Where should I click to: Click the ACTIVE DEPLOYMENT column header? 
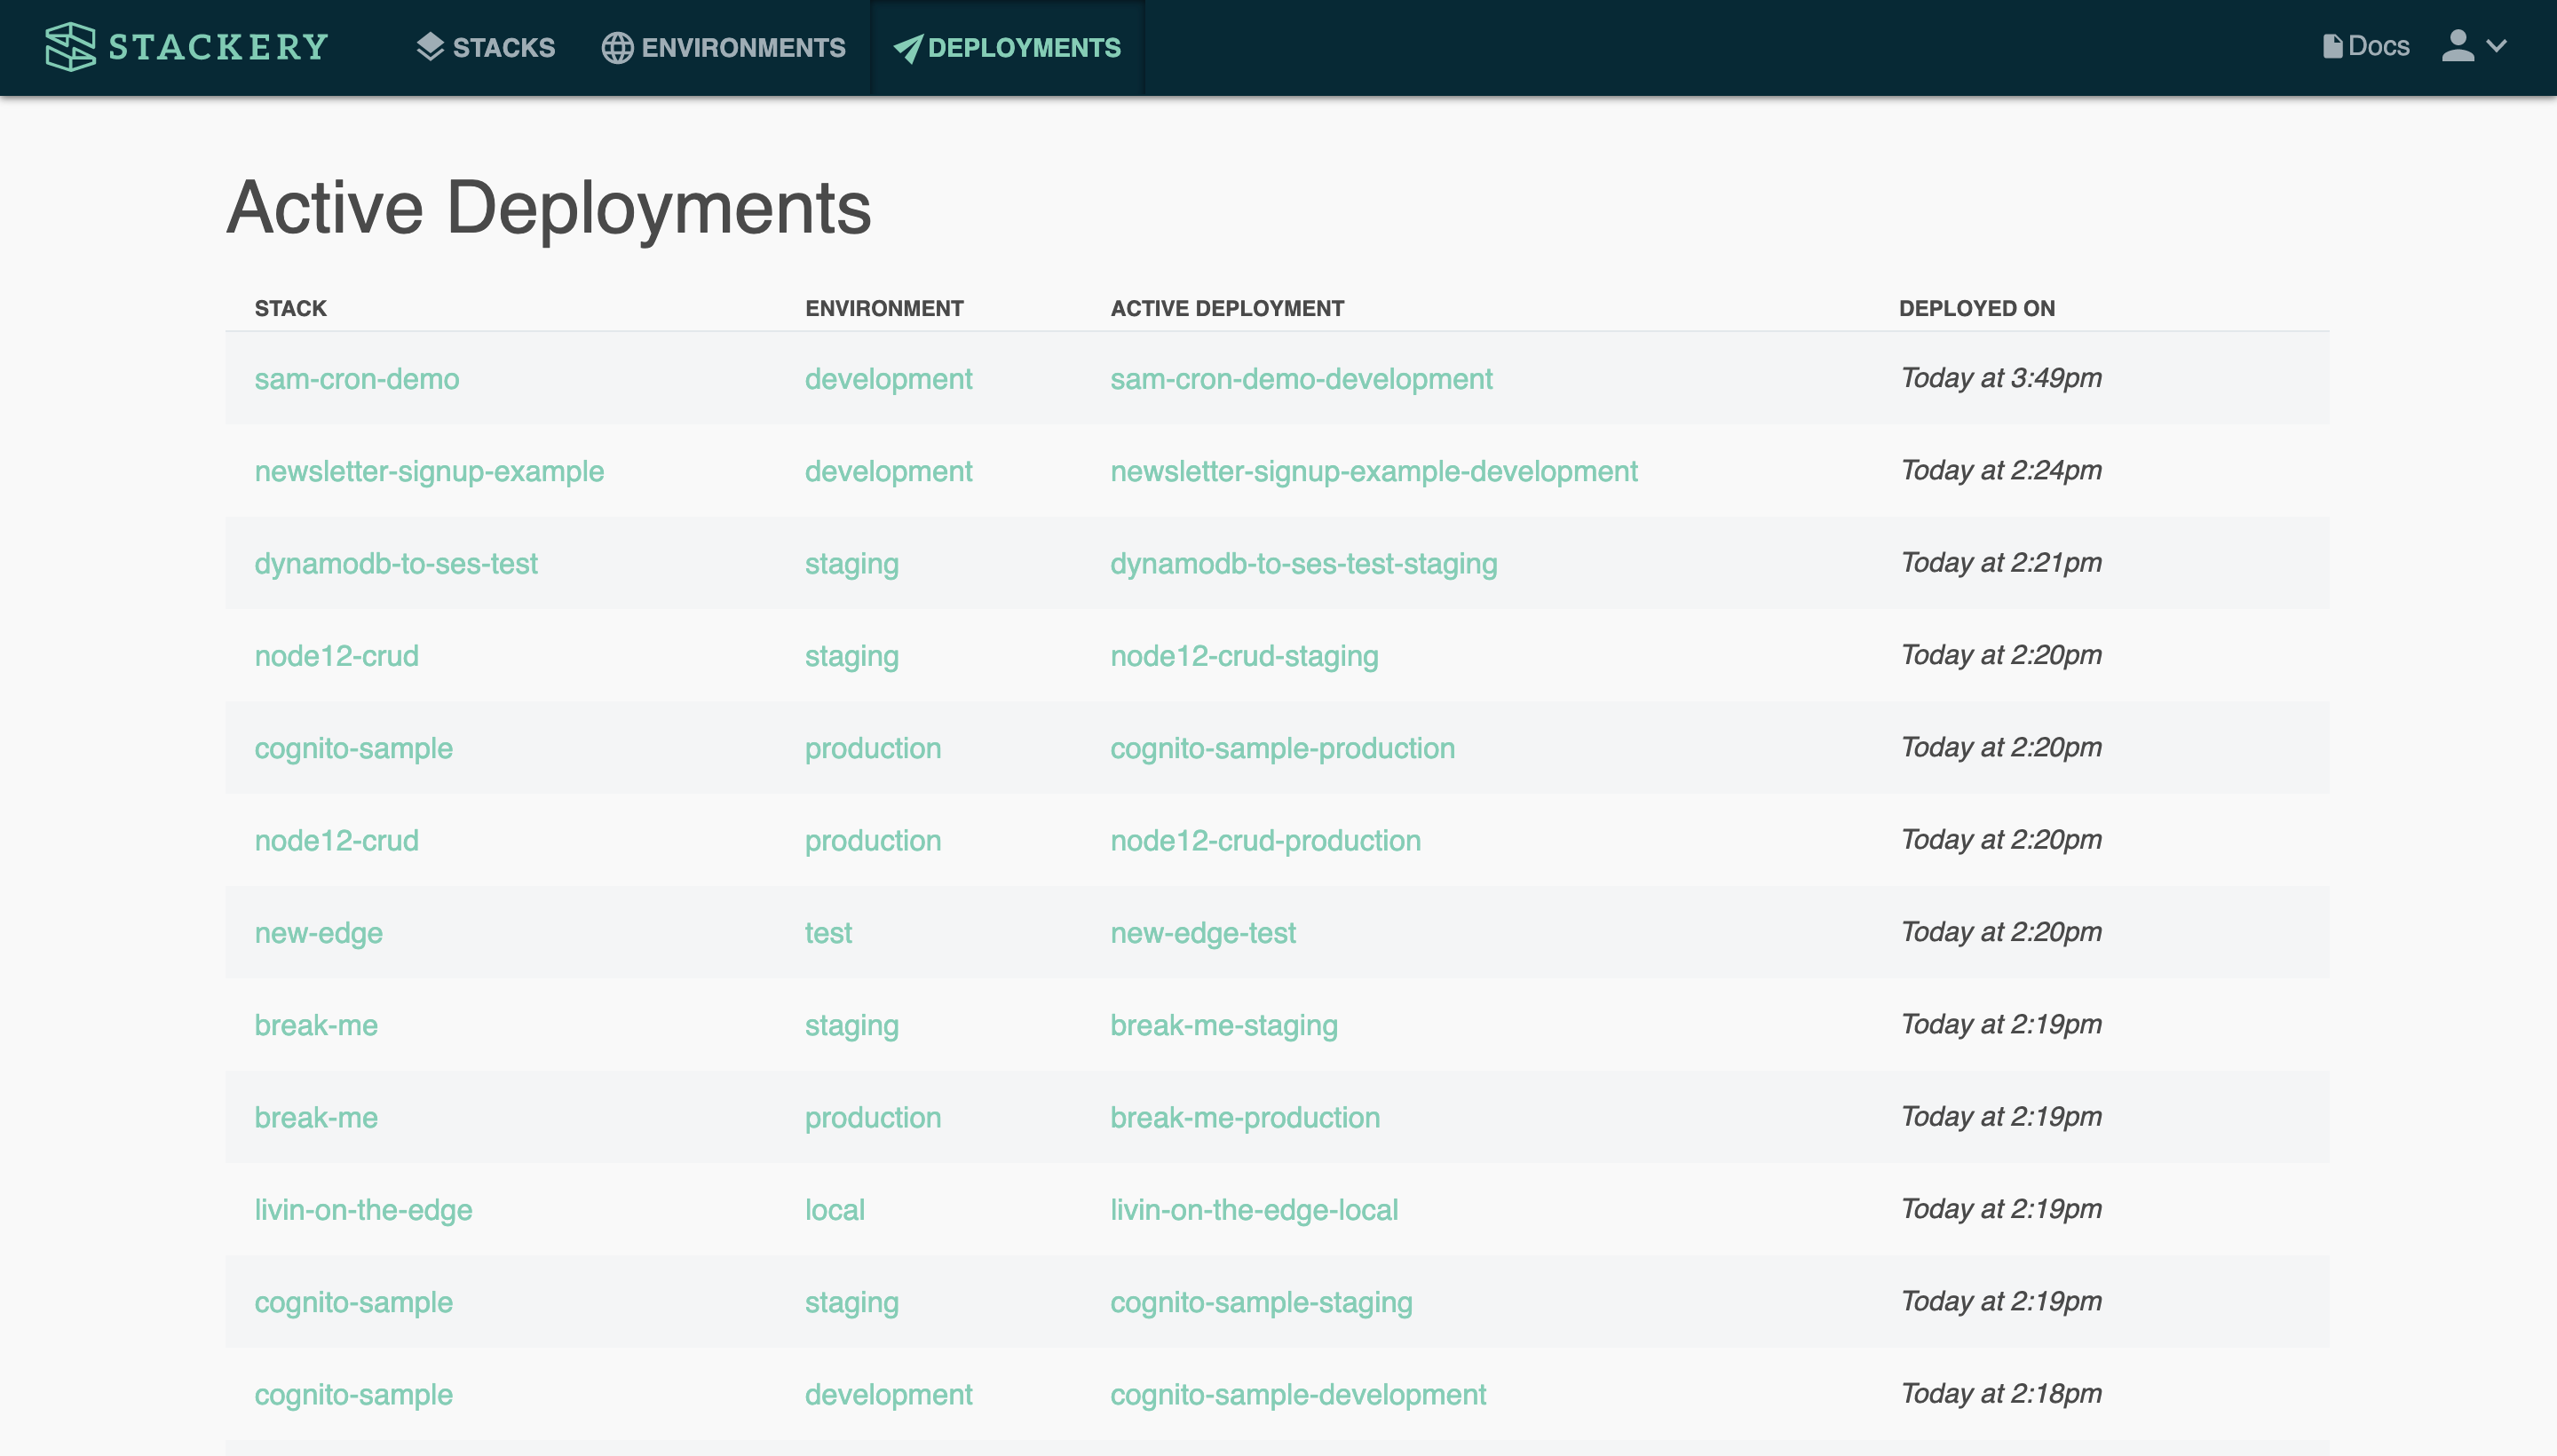tap(1227, 308)
